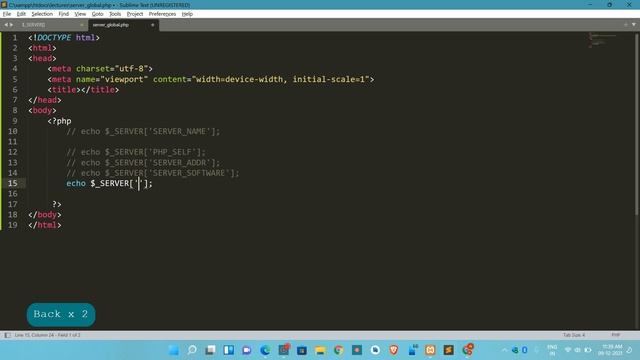
Task: Open the Project menu
Action: click(x=135, y=14)
